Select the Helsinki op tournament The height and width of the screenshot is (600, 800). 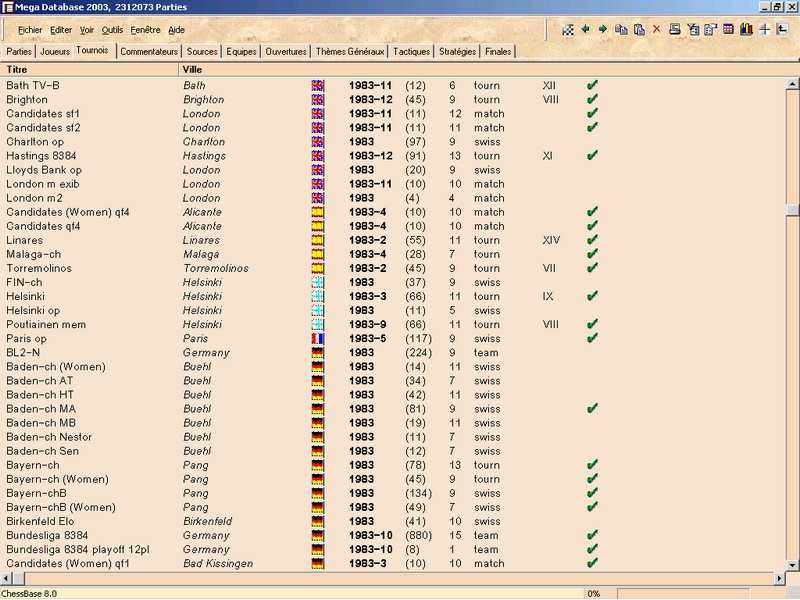[x=393, y=311]
